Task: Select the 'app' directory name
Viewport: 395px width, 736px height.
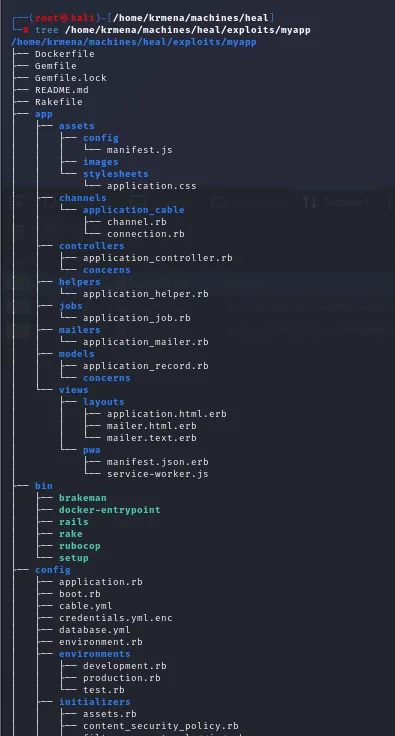Action: [44, 114]
